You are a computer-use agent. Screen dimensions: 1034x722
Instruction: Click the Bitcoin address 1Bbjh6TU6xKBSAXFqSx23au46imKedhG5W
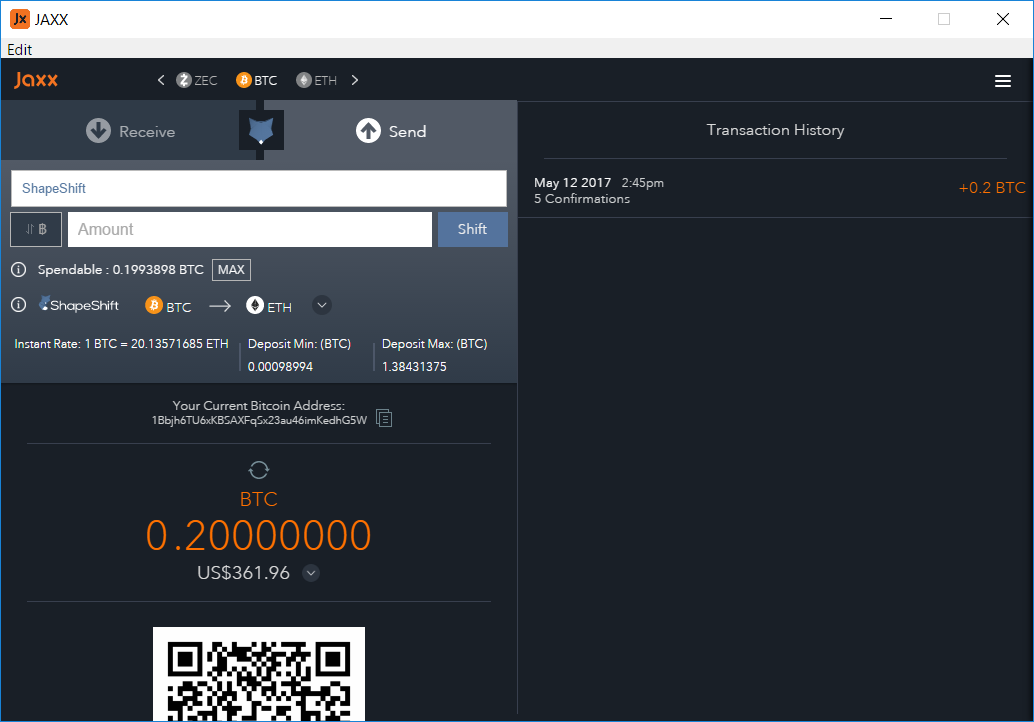(x=259, y=420)
